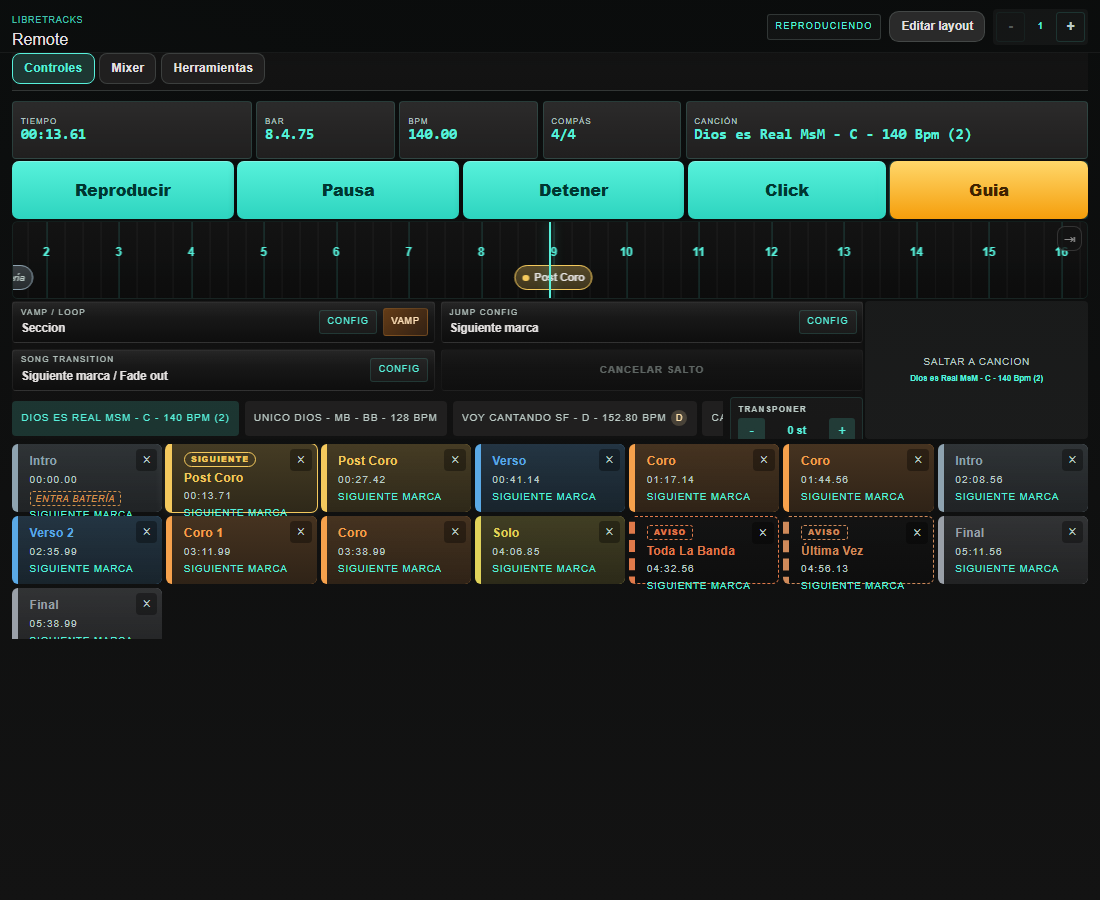
Task: Remove the Coro marker at 01:17.14
Action: coord(764,460)
